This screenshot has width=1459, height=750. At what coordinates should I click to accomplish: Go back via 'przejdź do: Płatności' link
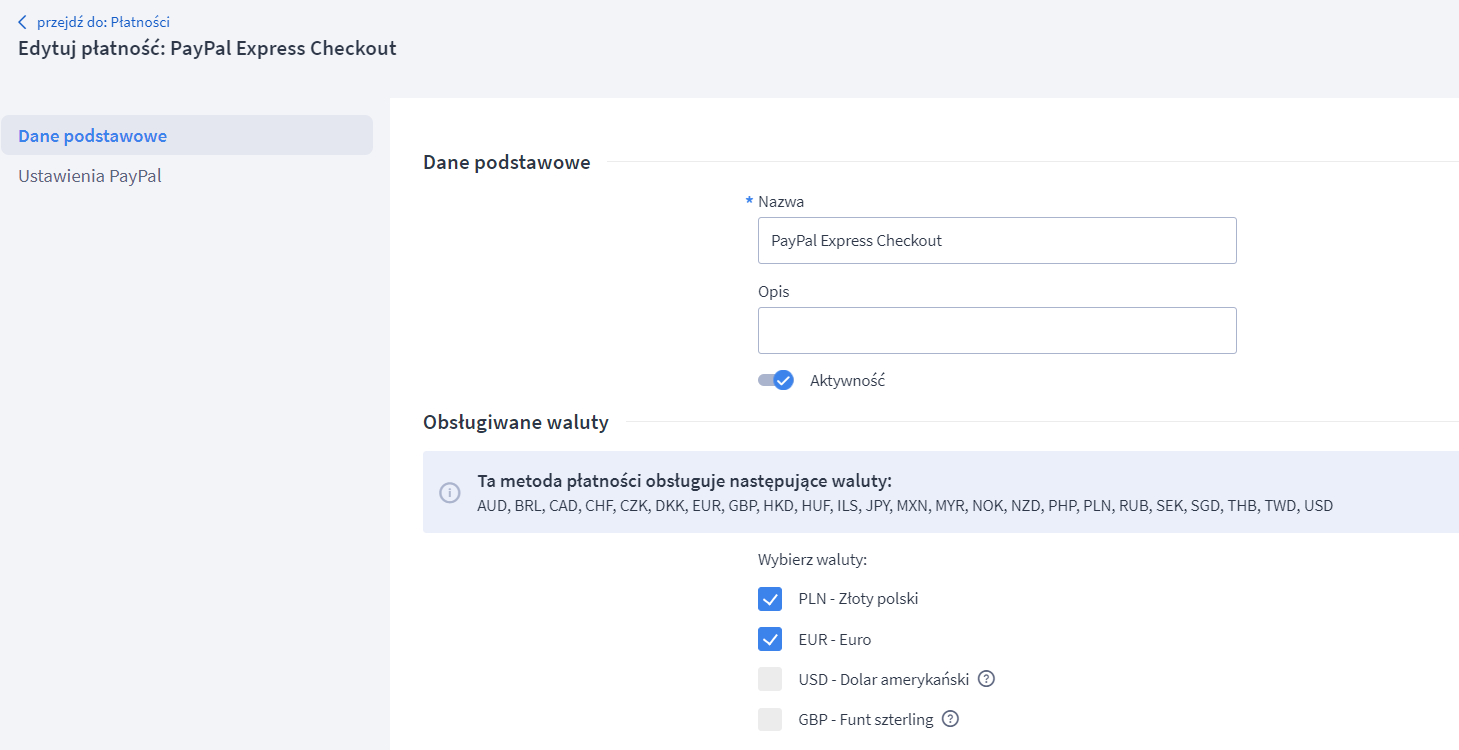[x=103, y=22]
